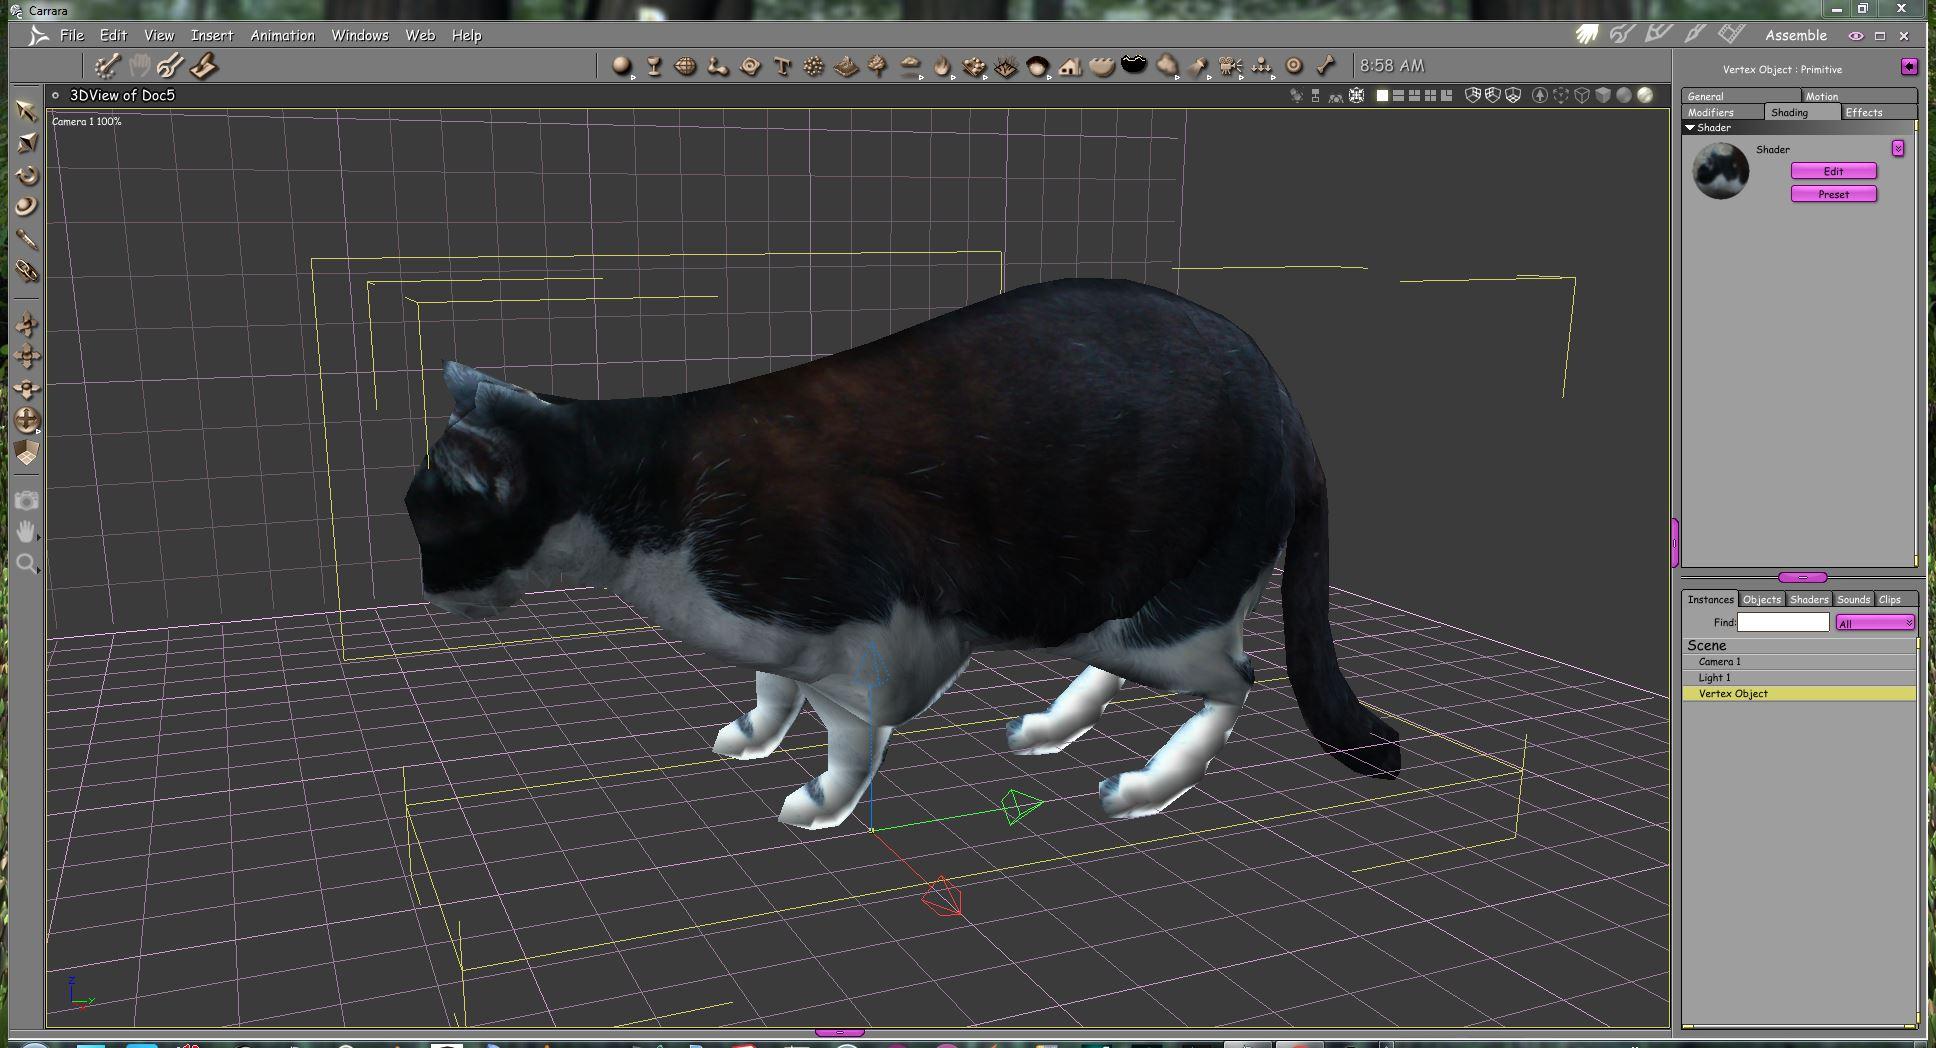
Task: Click the black ocean bowl icon
Action: click(x=1134, y=64)
